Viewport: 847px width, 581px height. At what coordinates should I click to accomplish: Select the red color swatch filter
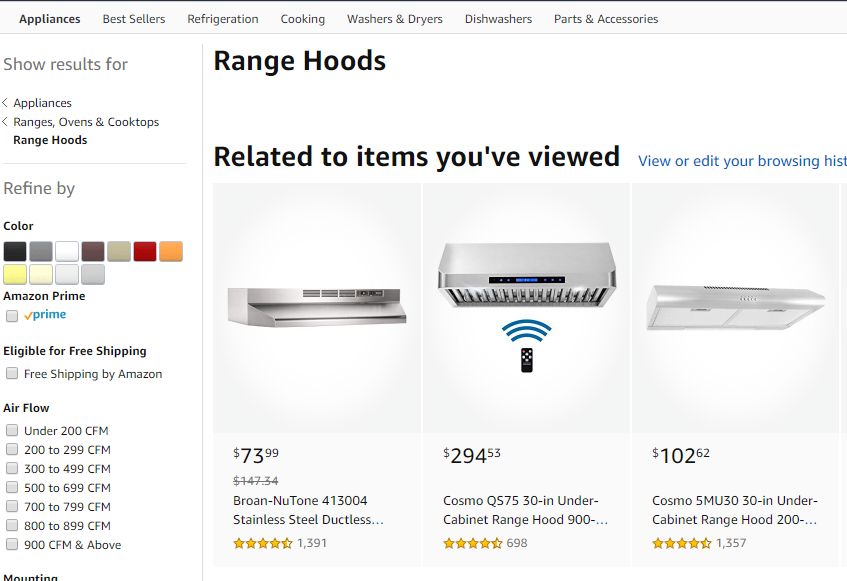144,251
